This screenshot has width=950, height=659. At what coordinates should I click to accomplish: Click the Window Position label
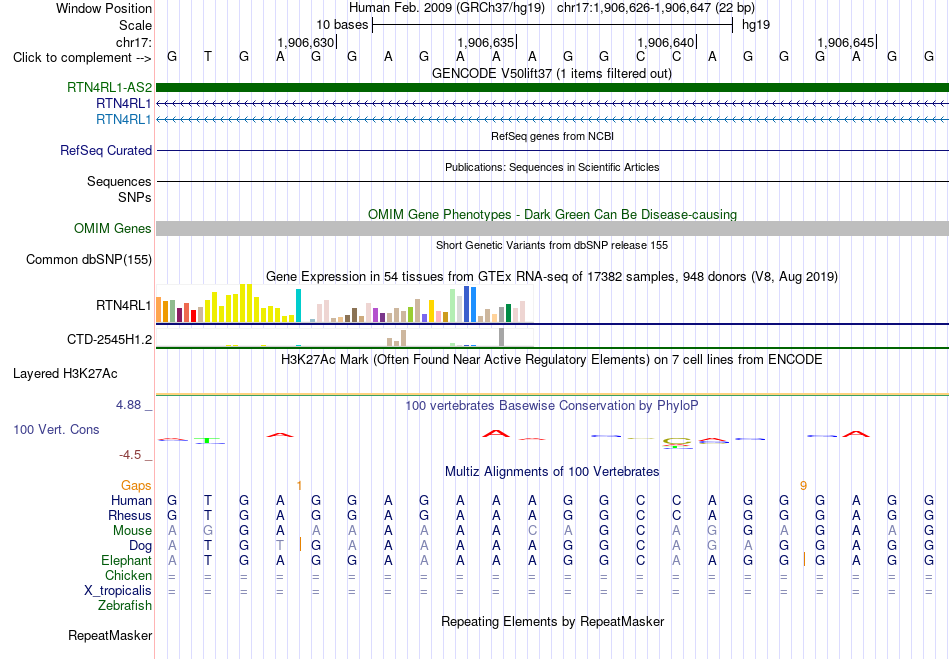[x=104, y=8]
